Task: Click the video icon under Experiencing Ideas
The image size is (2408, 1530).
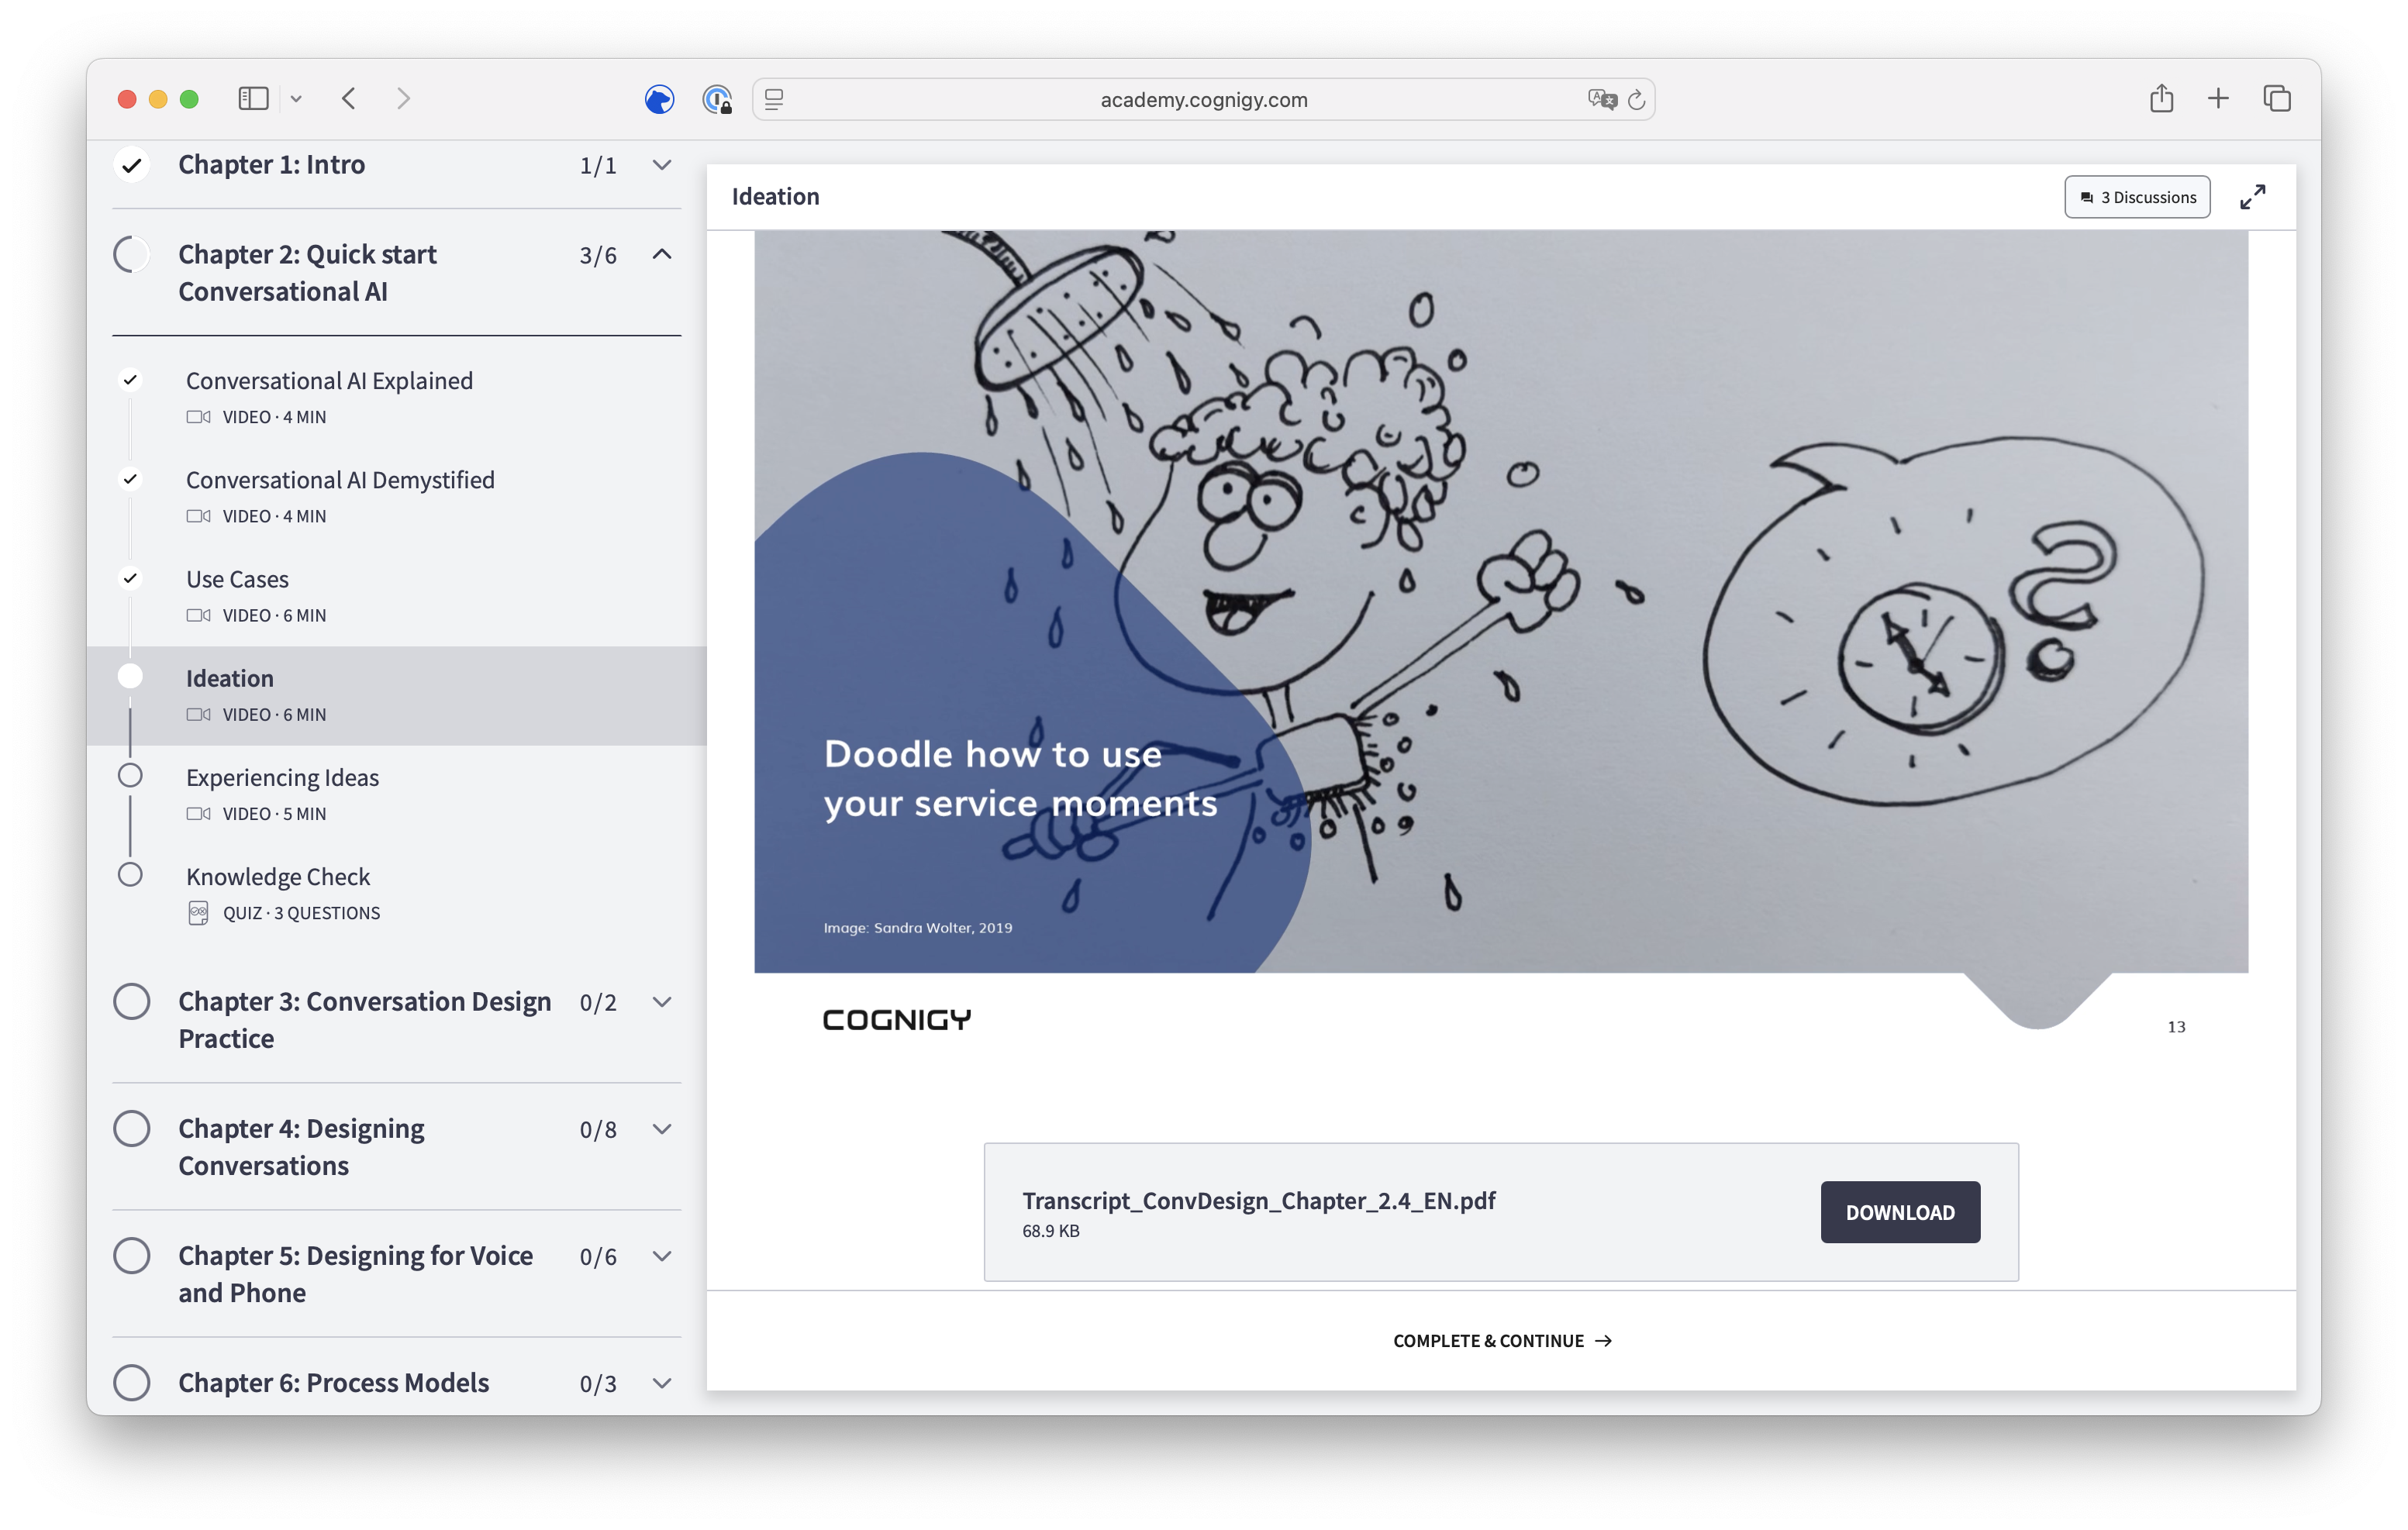Action: tap(198, 813)
